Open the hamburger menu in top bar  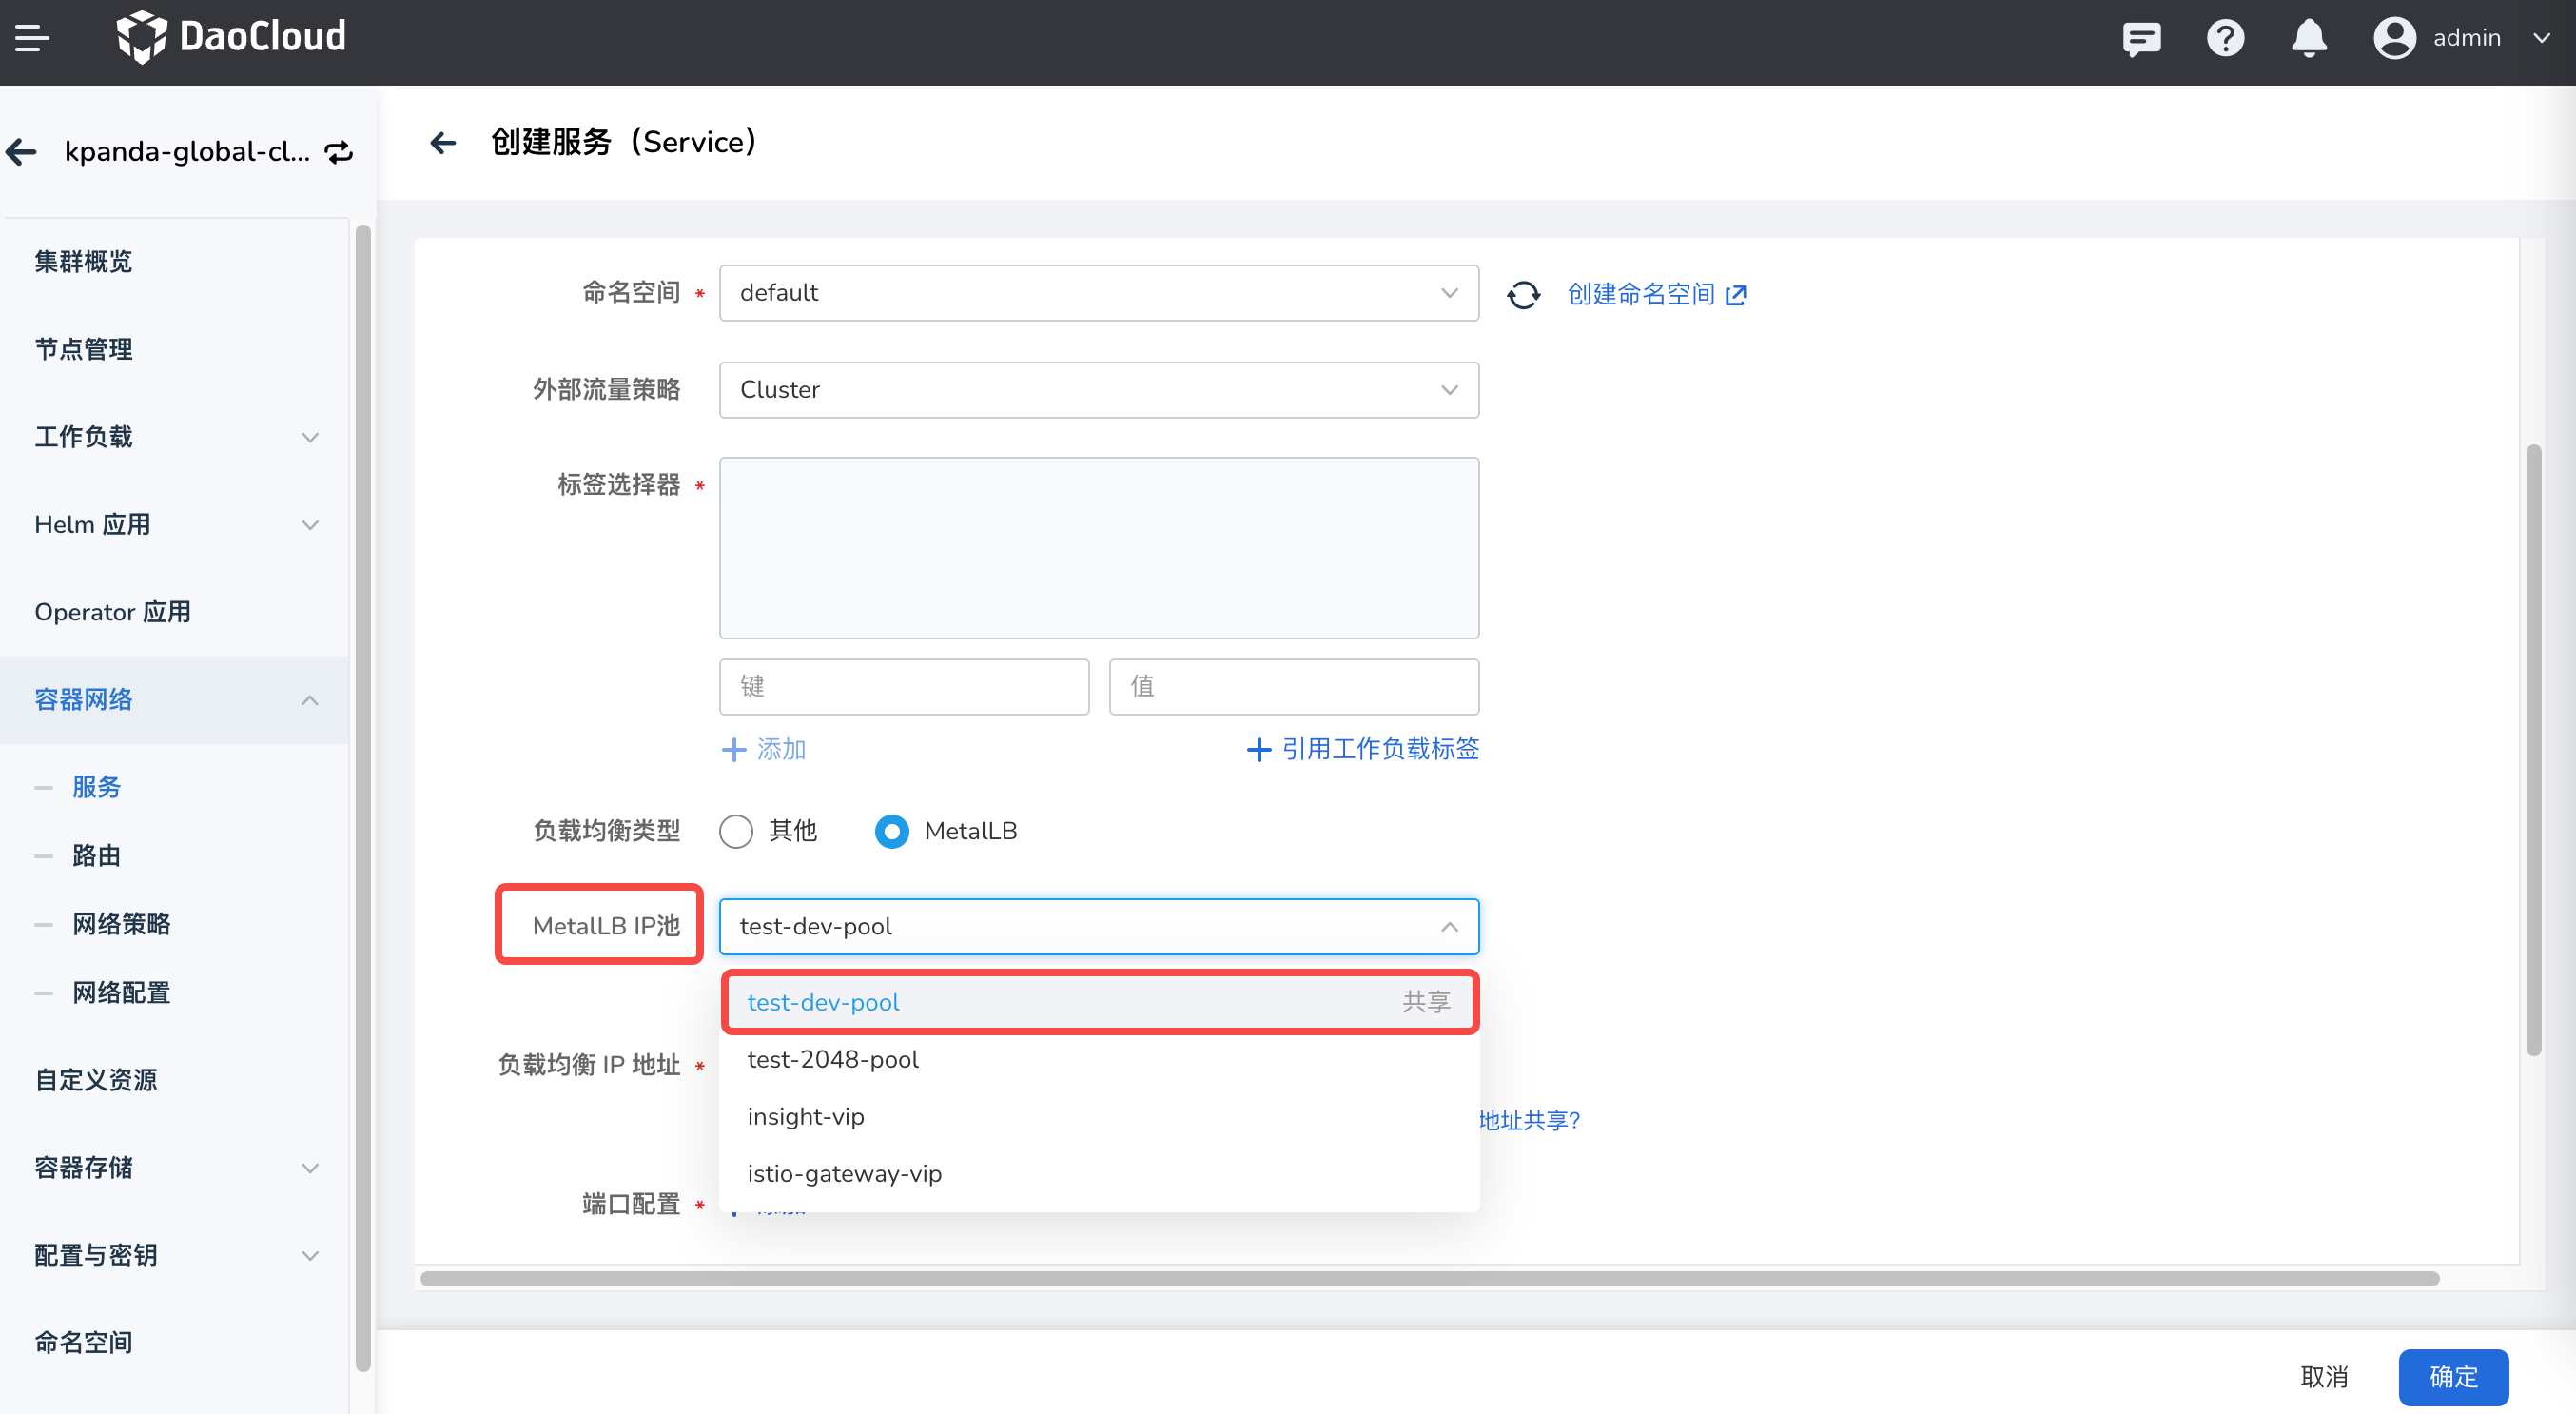[32, 38]
